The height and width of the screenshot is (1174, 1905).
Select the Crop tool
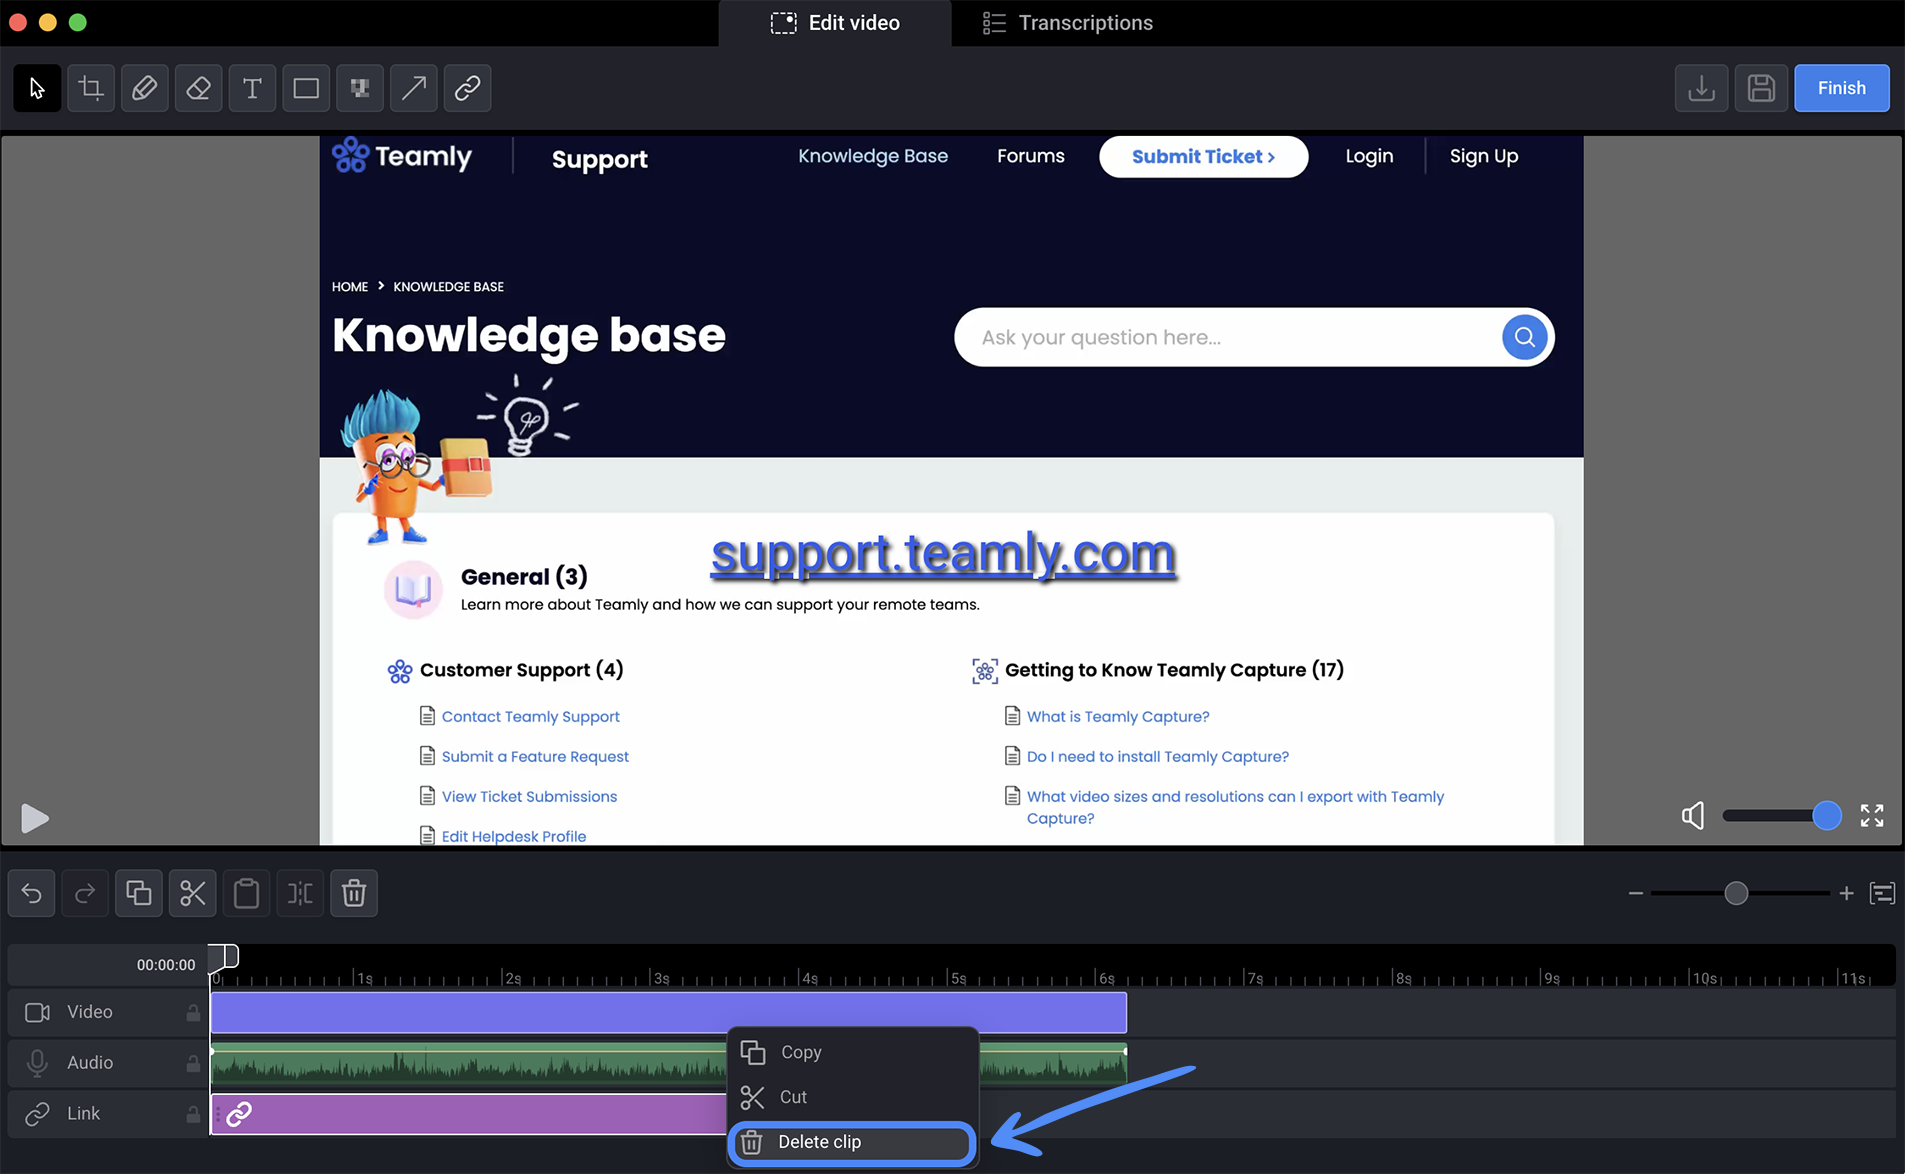[91, 88]
